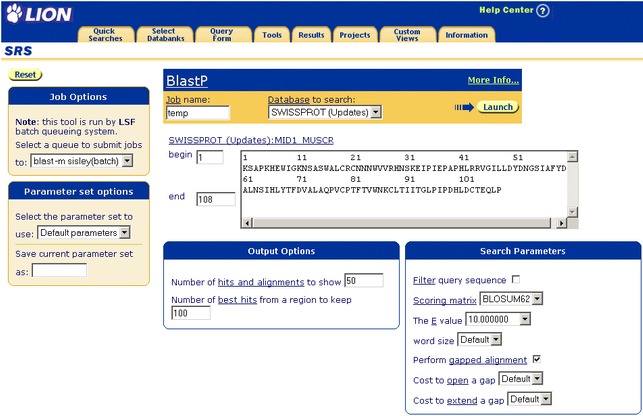Click the Save parameter set as field
Screen dimensions: 643x416
[x=59, y=270]
